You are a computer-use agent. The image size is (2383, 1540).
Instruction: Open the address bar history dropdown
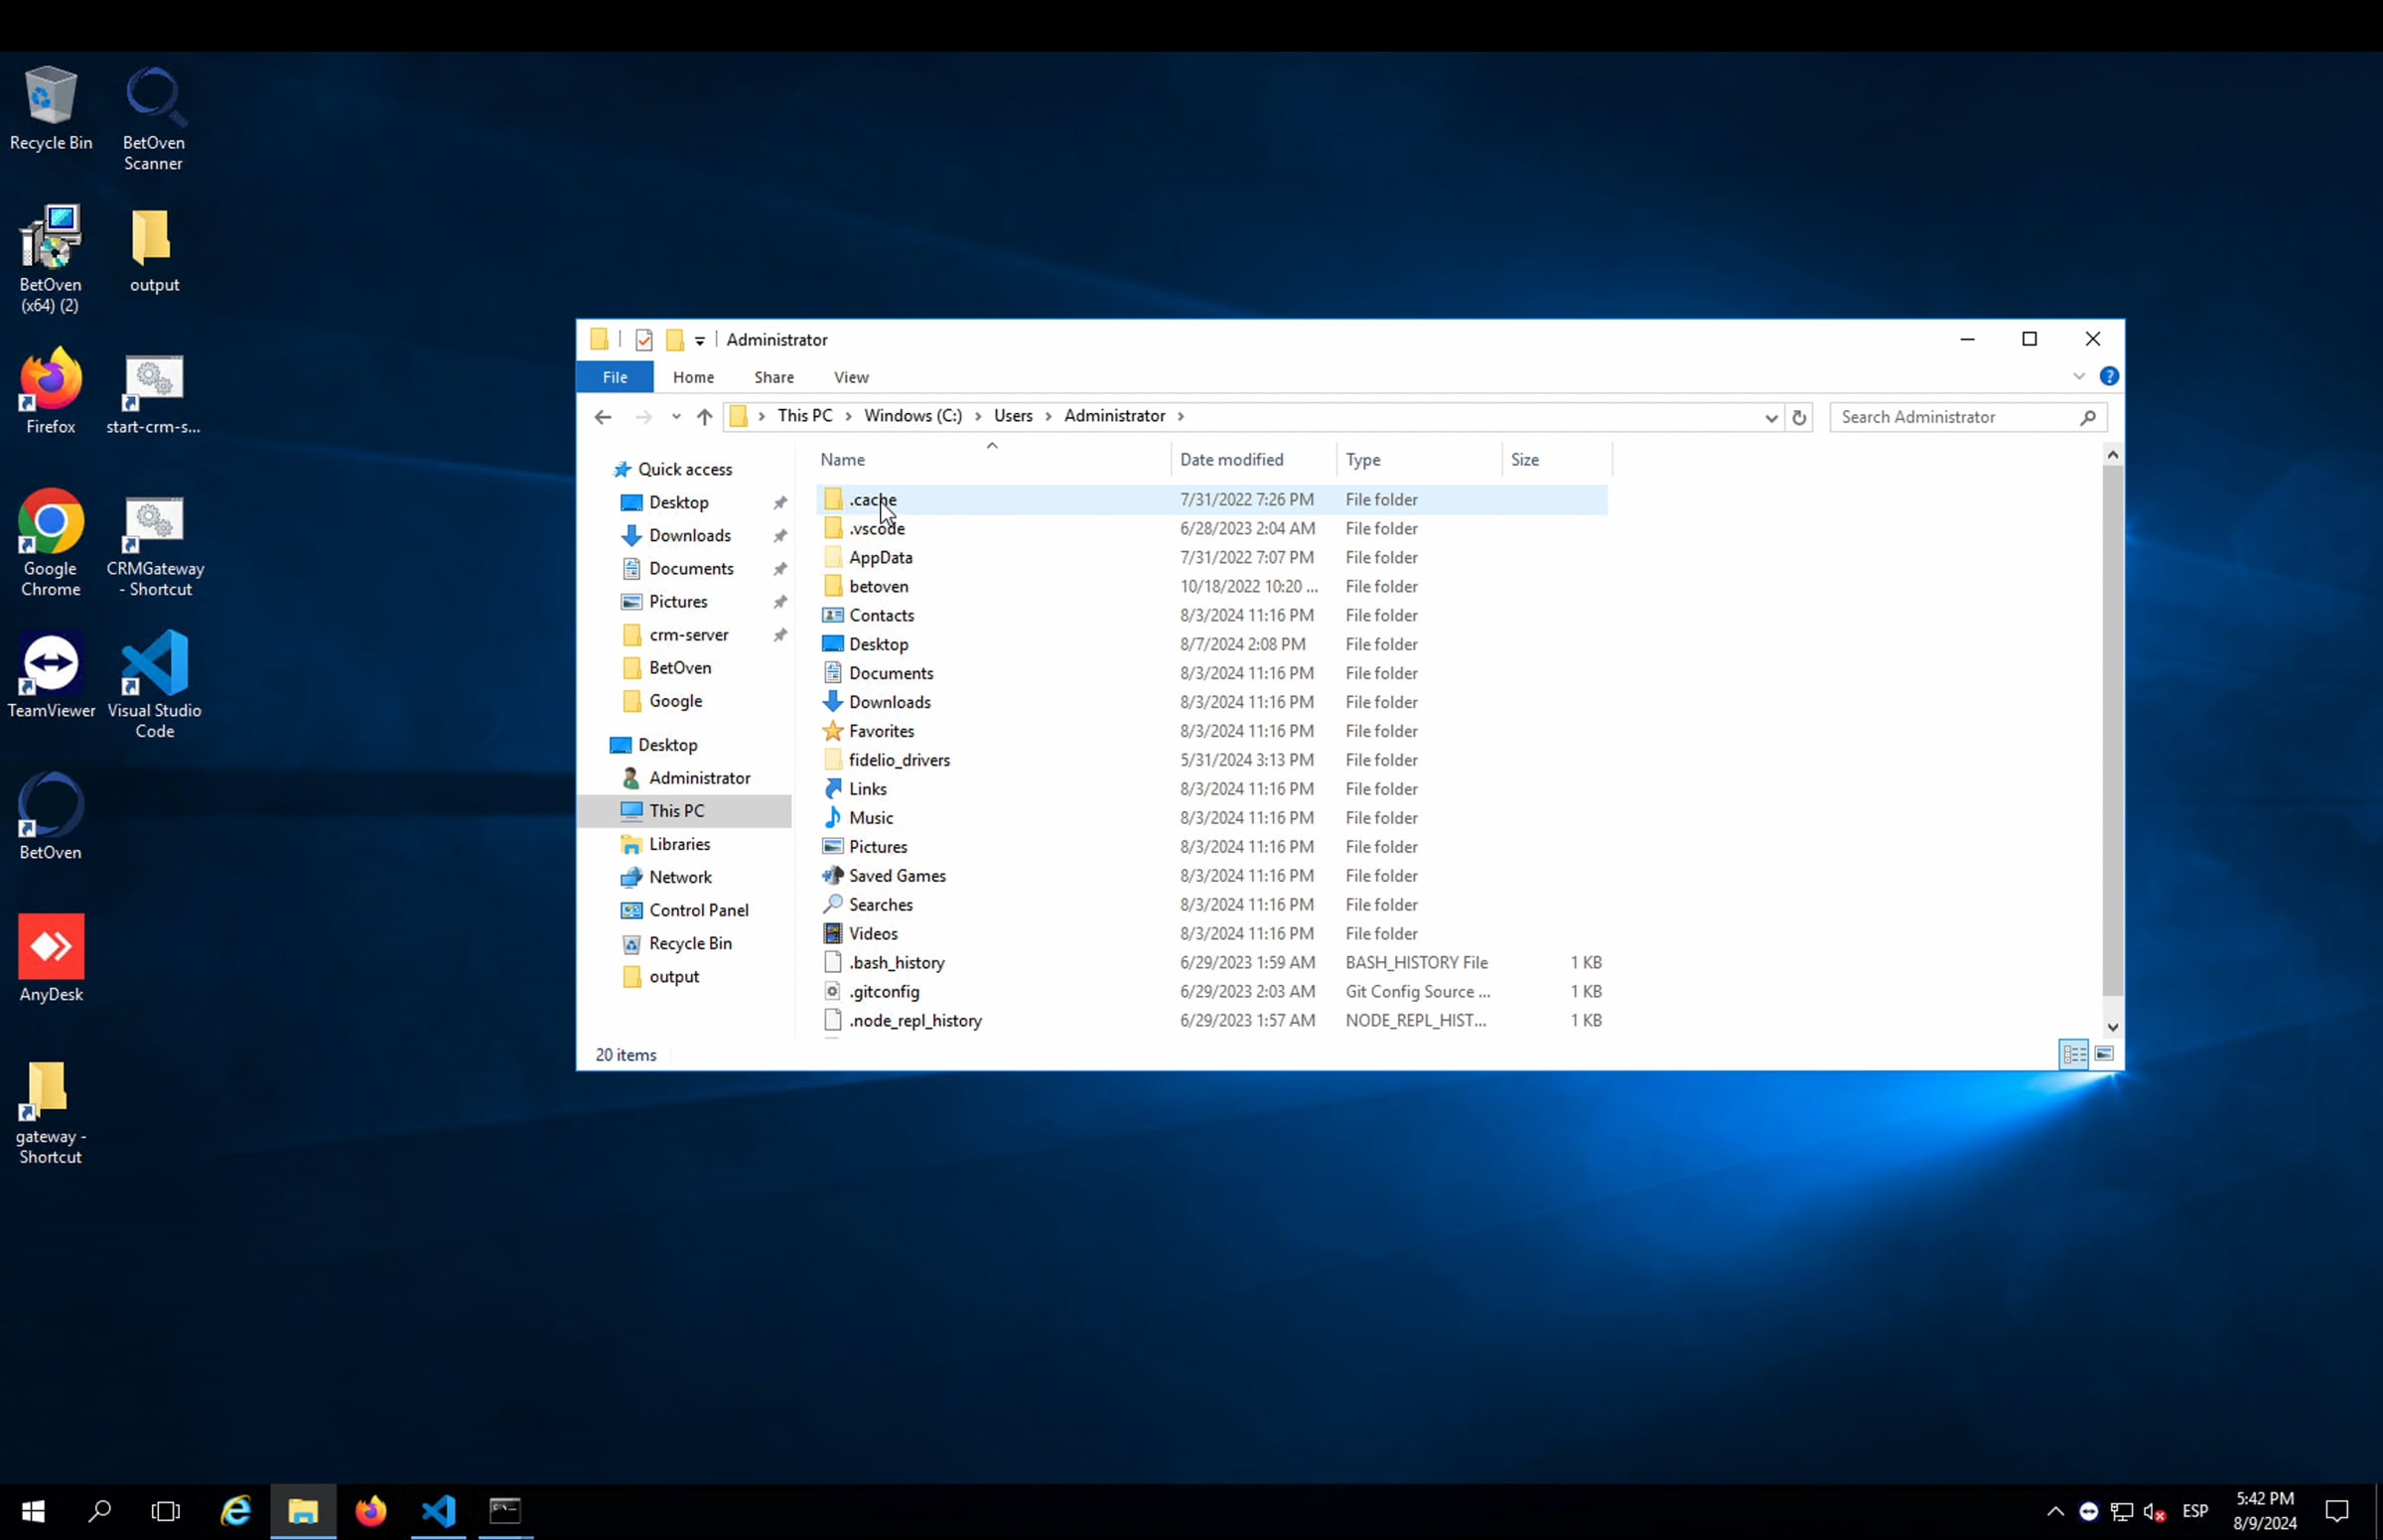(1771, 418)
